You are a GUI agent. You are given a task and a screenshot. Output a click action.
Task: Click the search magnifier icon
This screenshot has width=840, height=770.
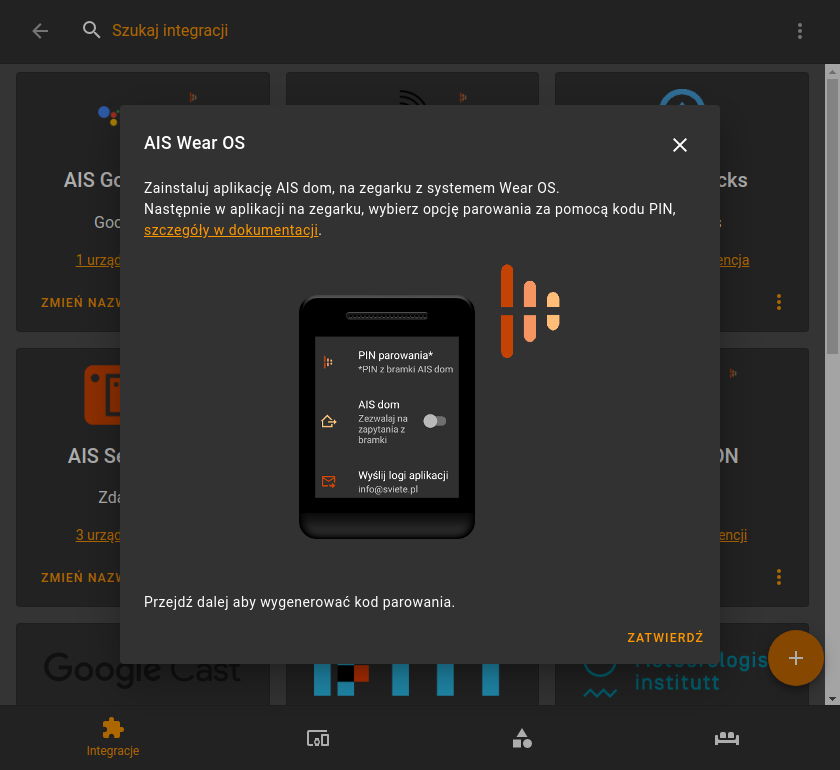point(91,30)
